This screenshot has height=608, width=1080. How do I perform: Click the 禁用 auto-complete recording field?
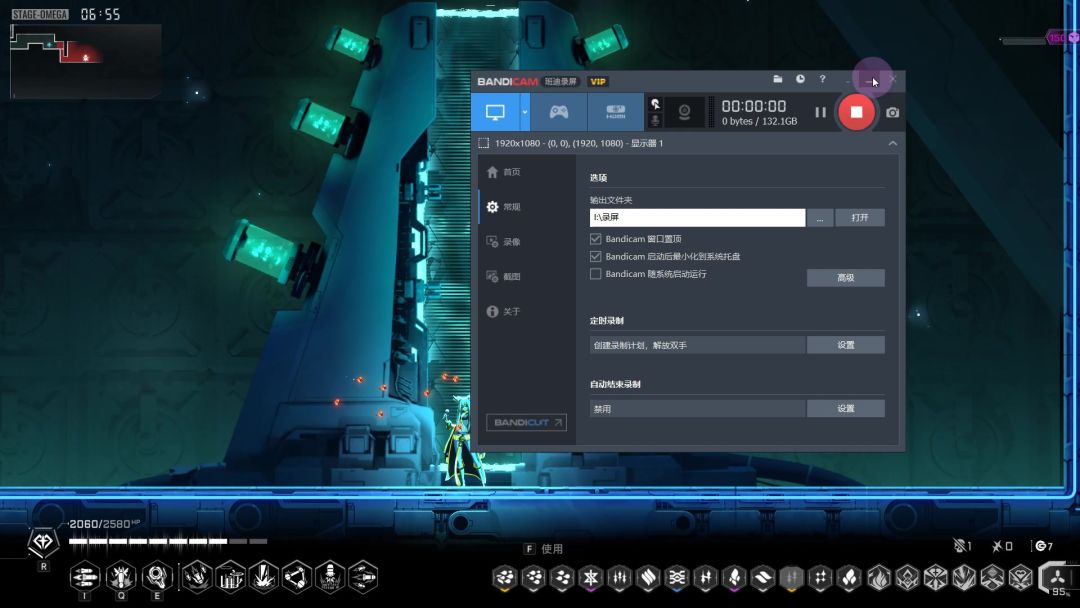click(x=697, y=408)
